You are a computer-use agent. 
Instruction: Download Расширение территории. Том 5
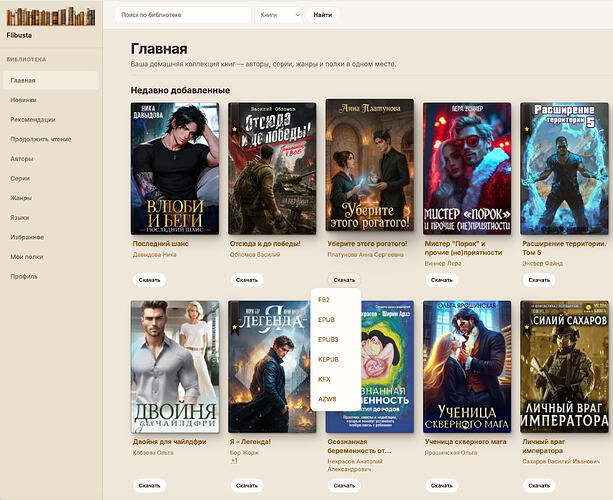[x=539, y=280]
